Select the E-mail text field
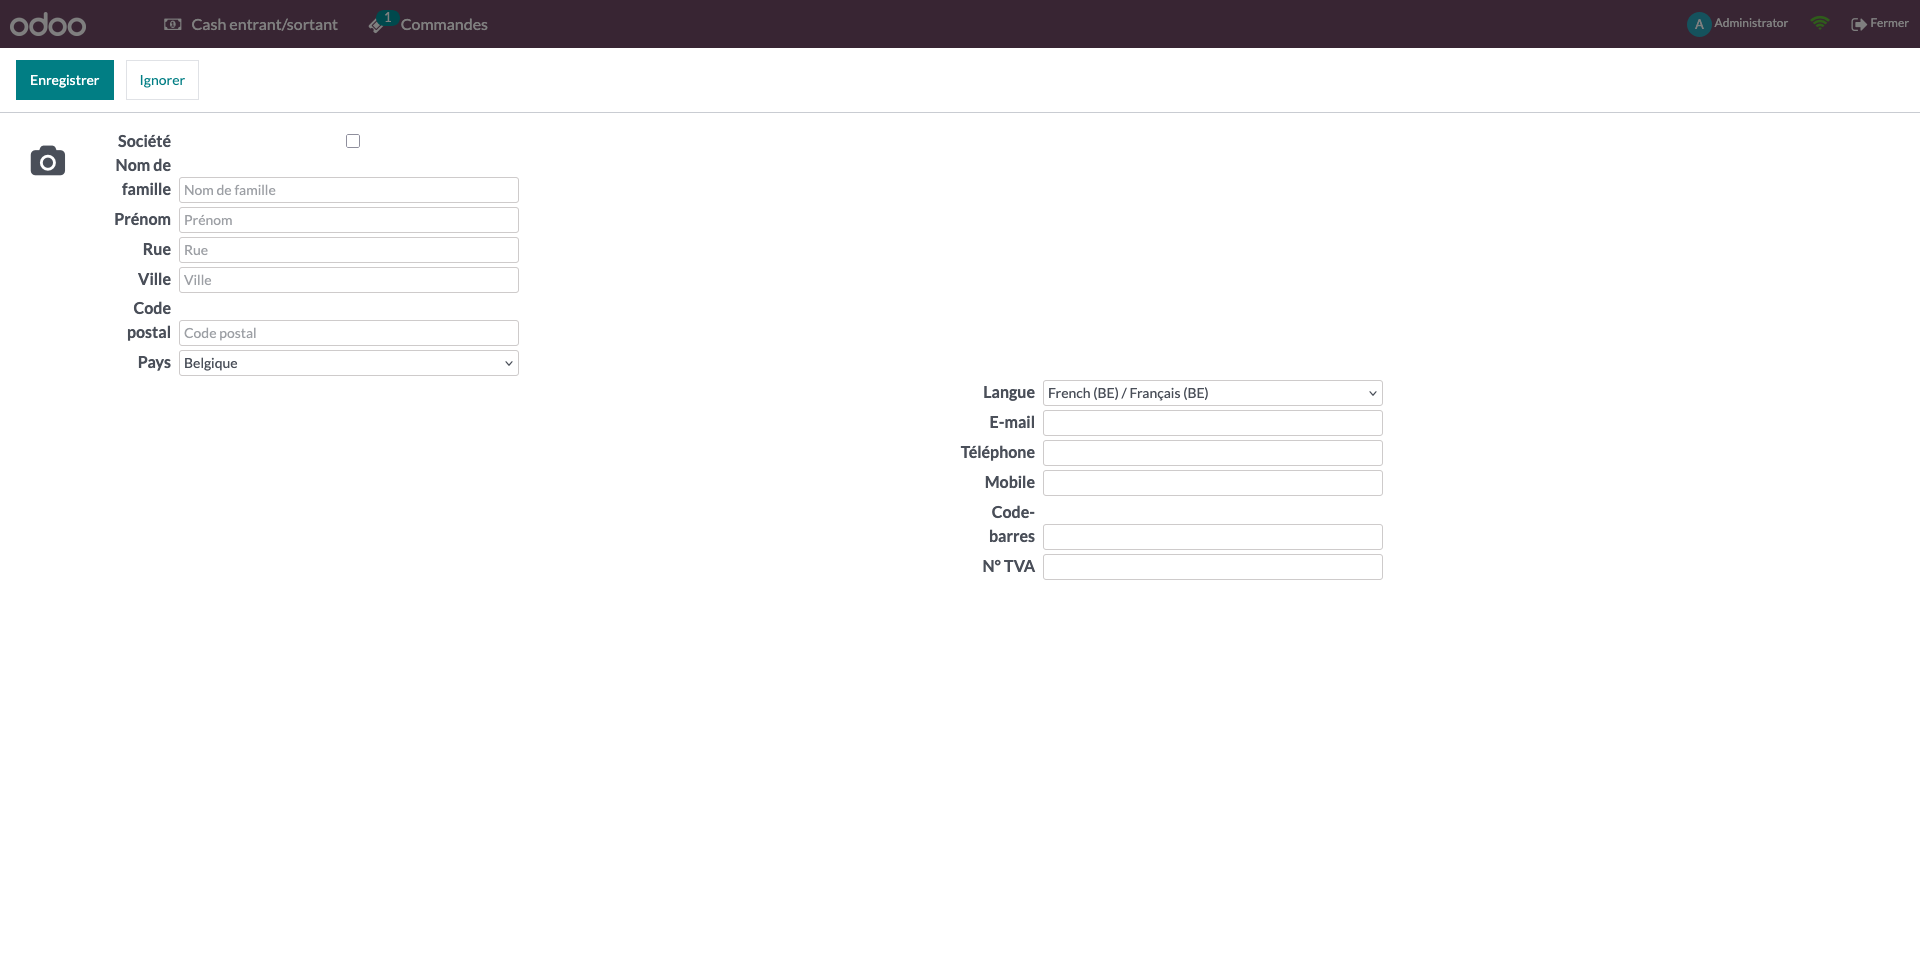Screen dimensions: 1920x977 pyautogui.click(x=1212, y=423)
